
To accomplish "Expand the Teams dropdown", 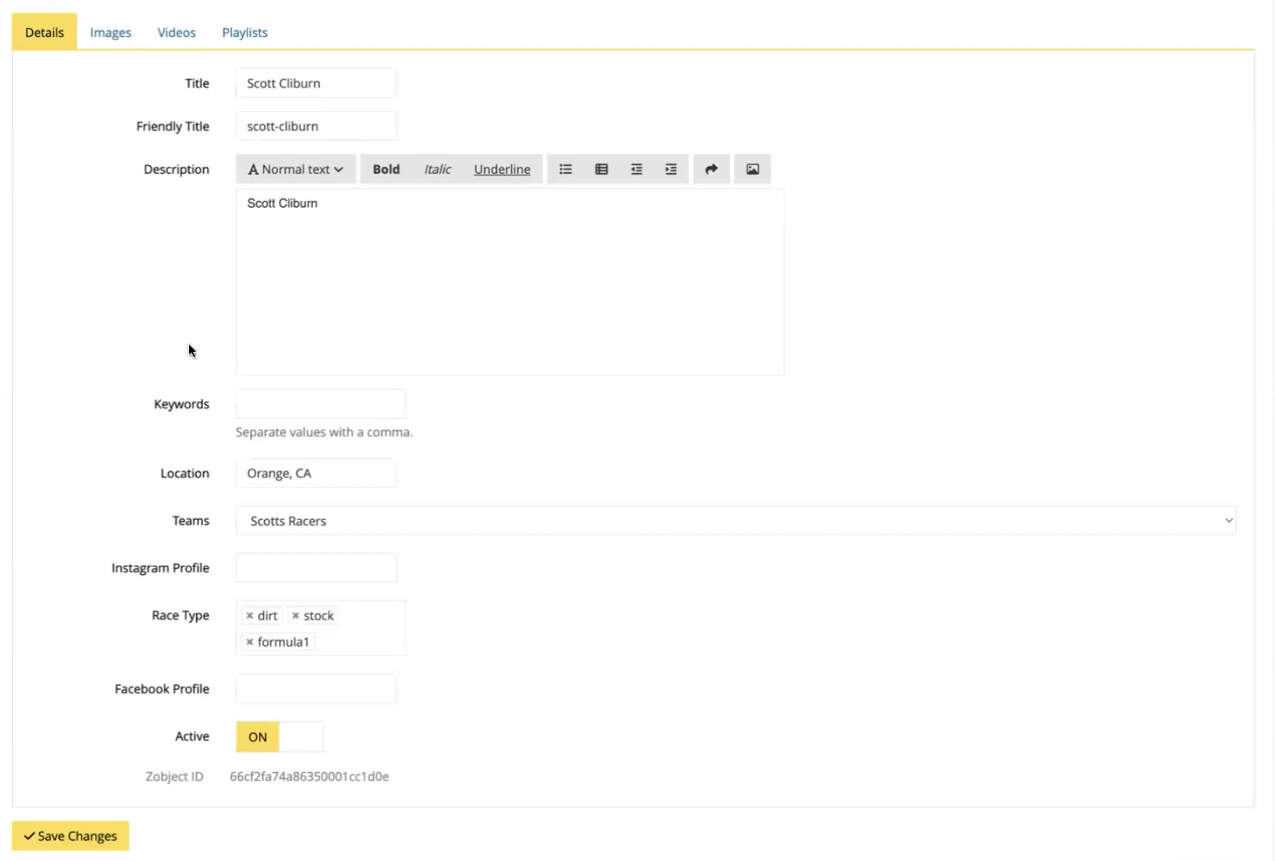I will pyautogui.click(x=735, y=521).
